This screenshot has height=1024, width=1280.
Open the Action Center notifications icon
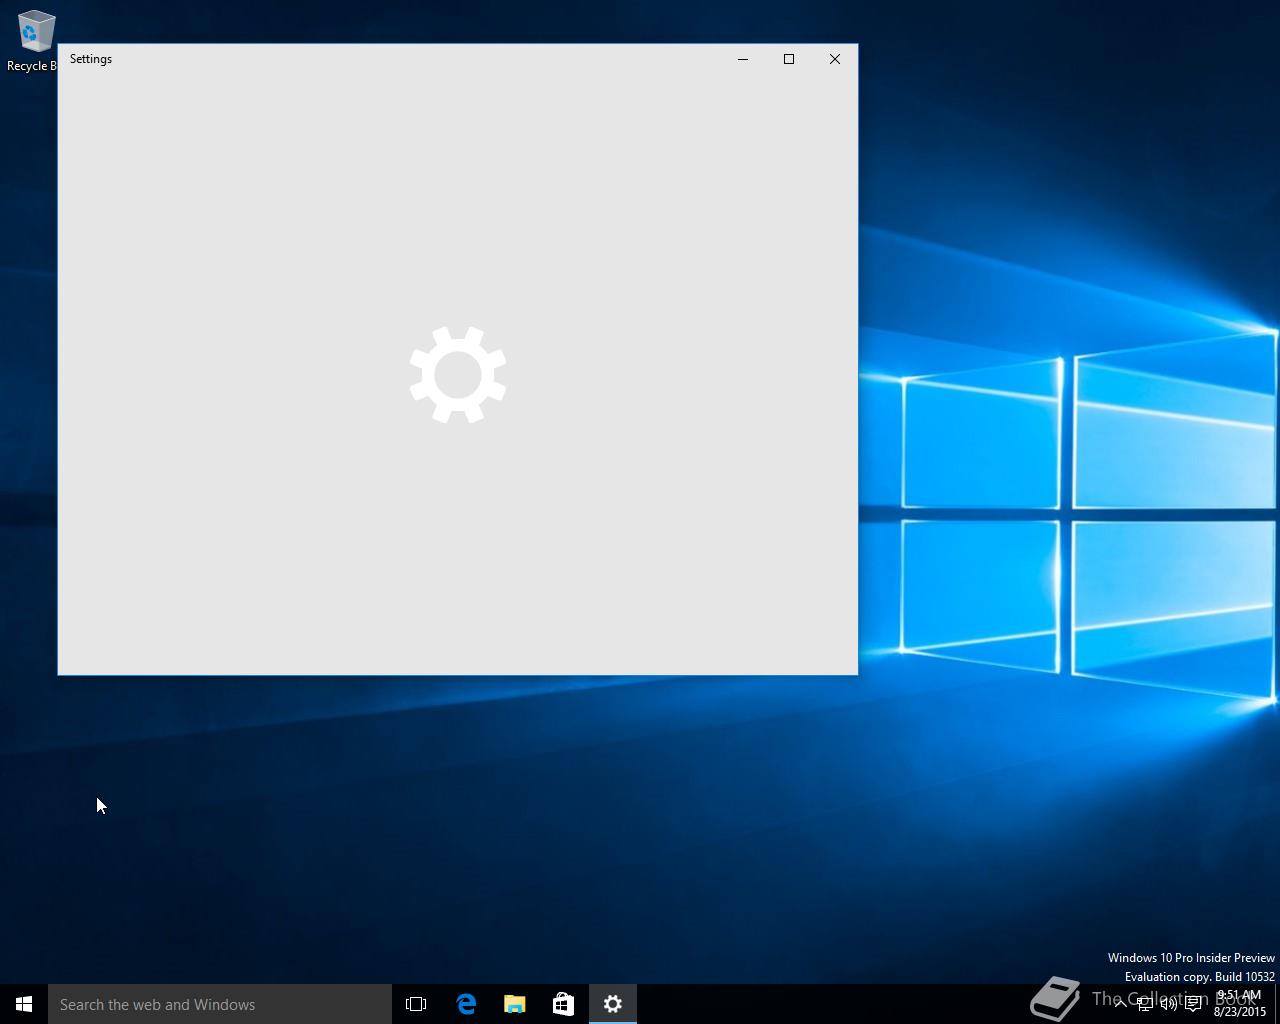point(1193,1004)
